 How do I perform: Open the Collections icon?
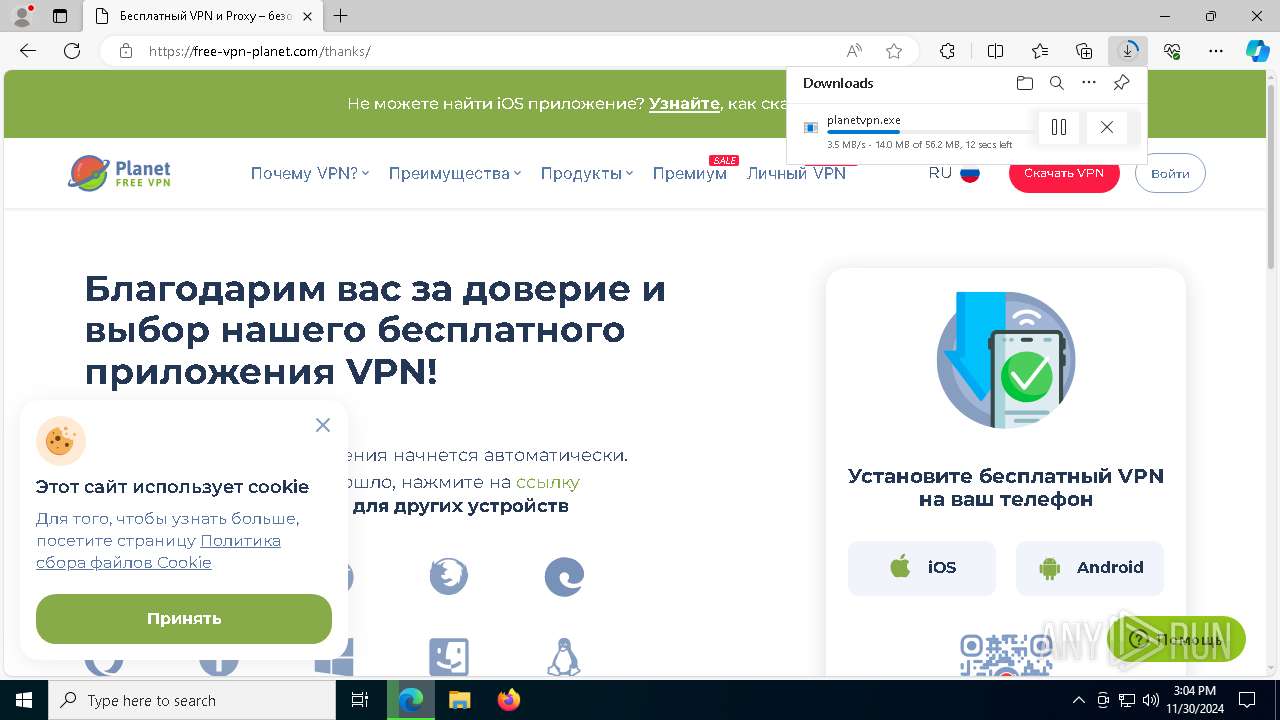point(1084,51)
